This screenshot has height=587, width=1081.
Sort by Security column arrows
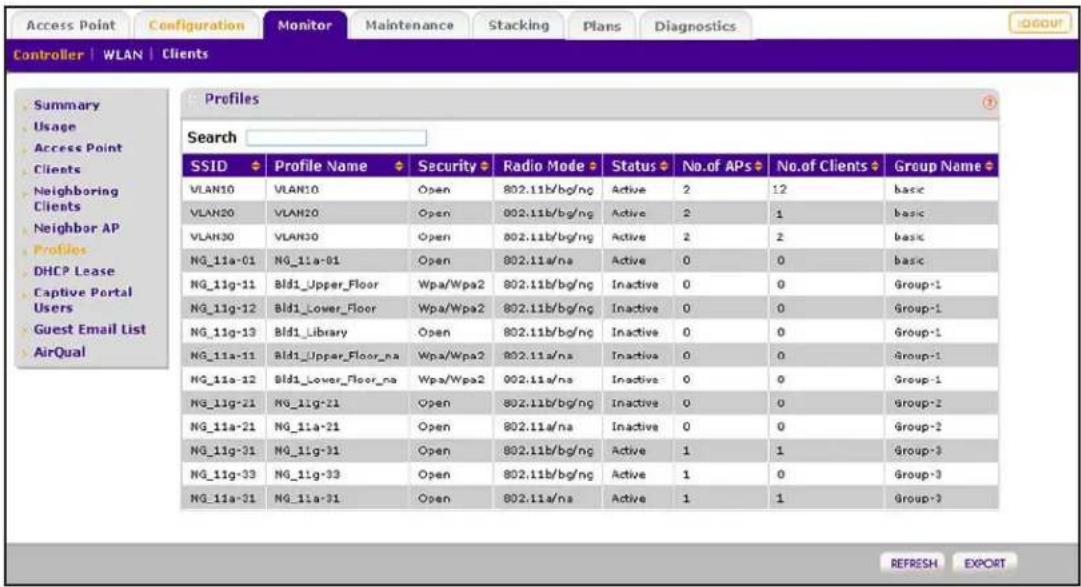[484, 166]
